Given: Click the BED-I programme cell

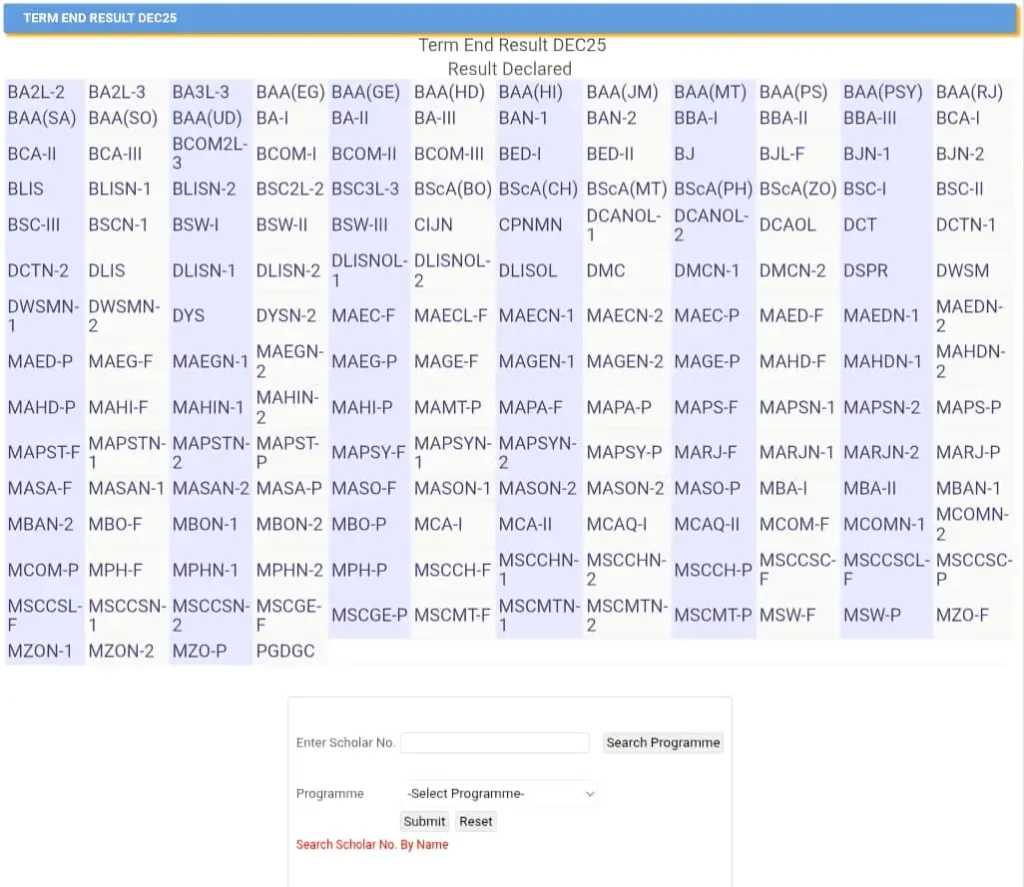Looking at the screenshot, I should (x=520, y=154).
